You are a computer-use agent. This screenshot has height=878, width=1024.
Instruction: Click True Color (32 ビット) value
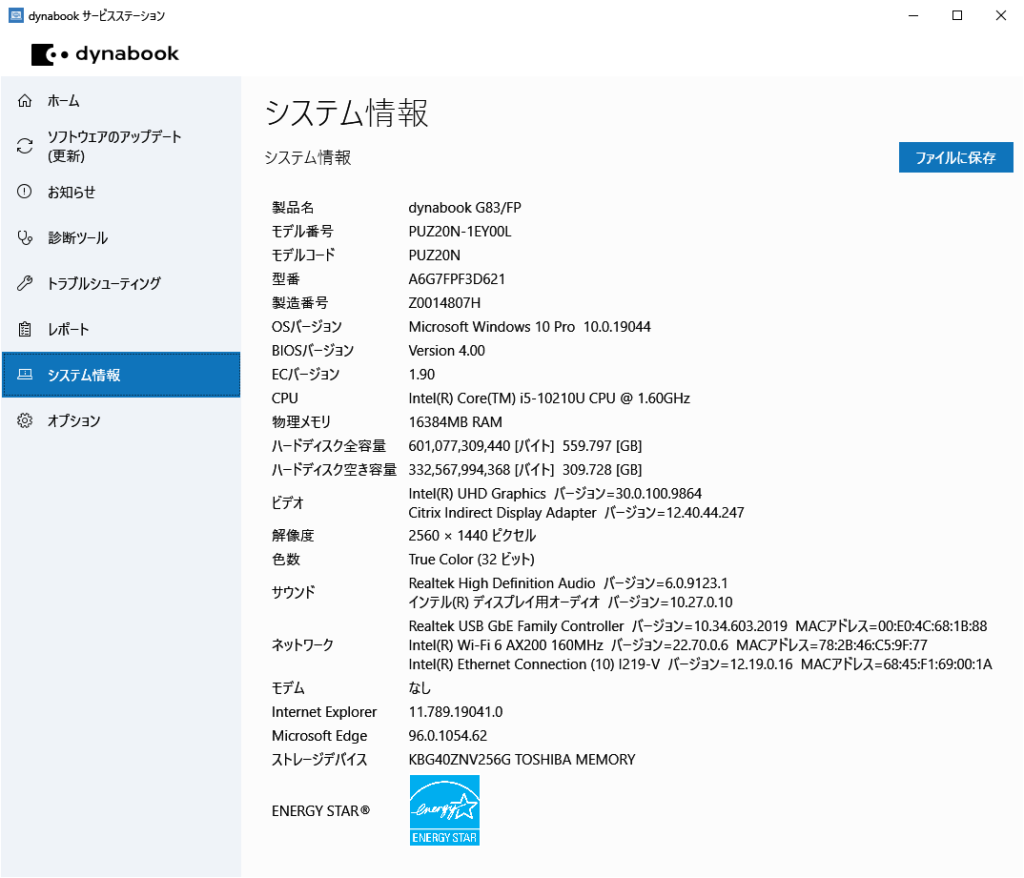[472, 559]
